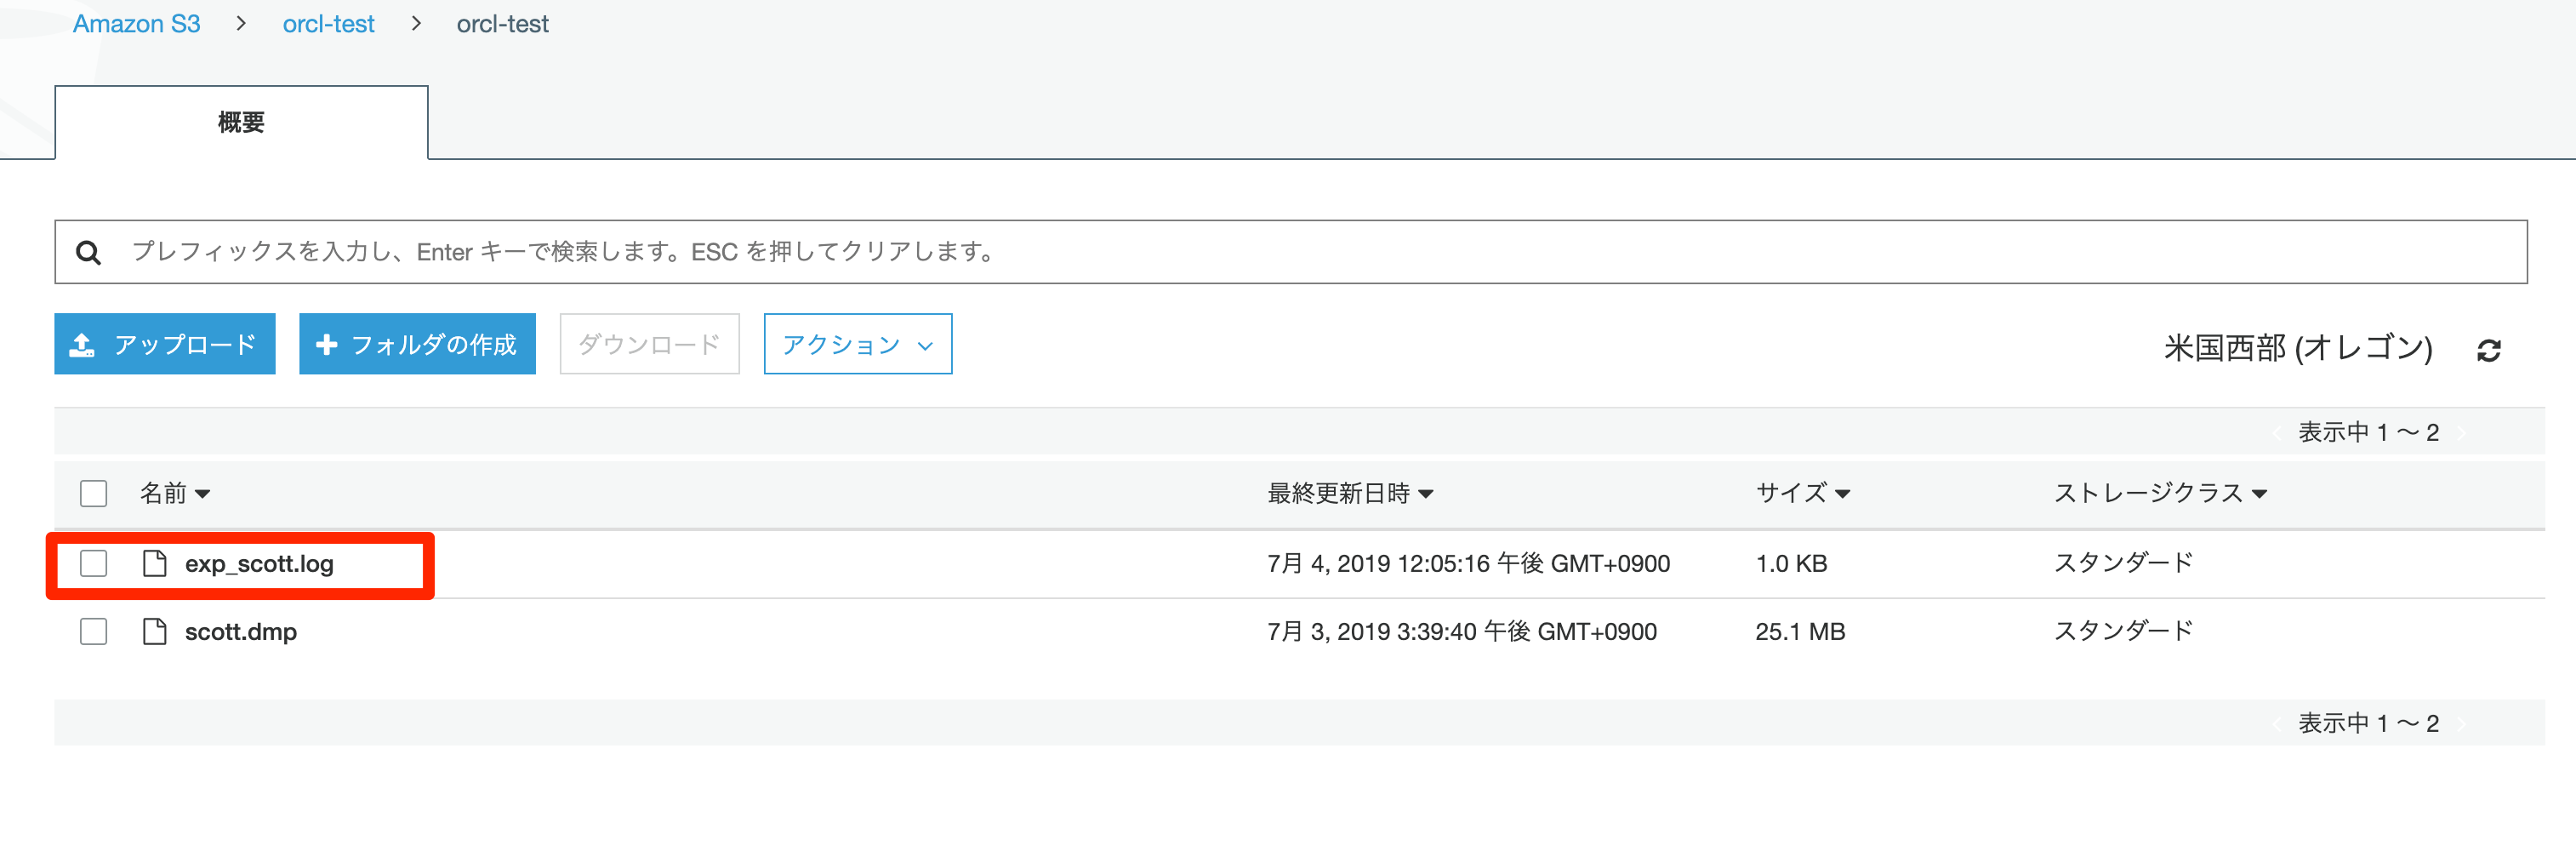Toggle the select-all checkbox in header
The width and height of the screenshot is (2576, 851).
[x=94, y=494]
